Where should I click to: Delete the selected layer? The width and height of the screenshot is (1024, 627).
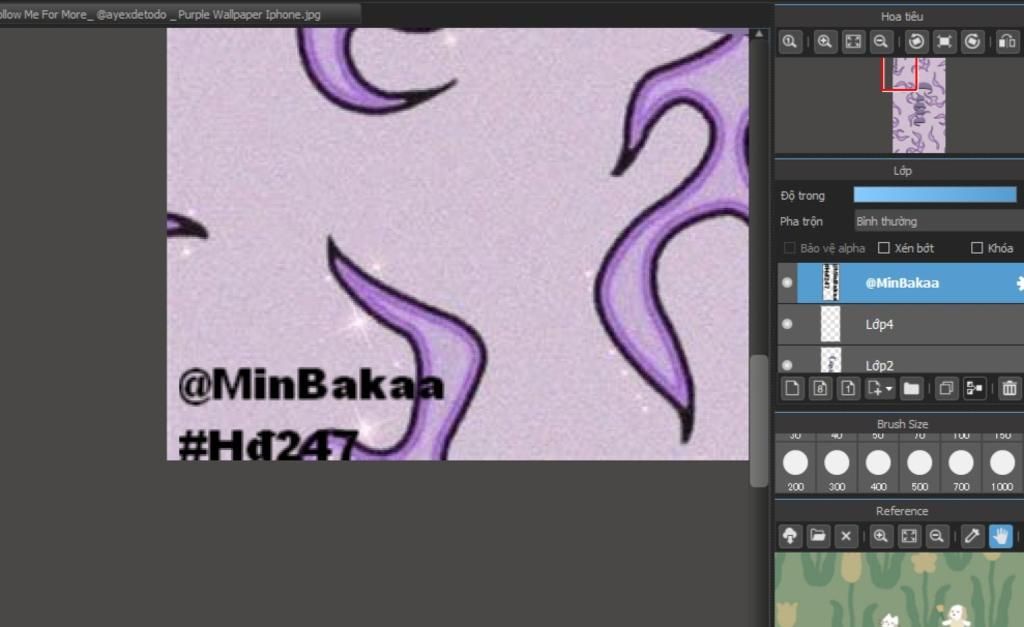point(1009,389)
